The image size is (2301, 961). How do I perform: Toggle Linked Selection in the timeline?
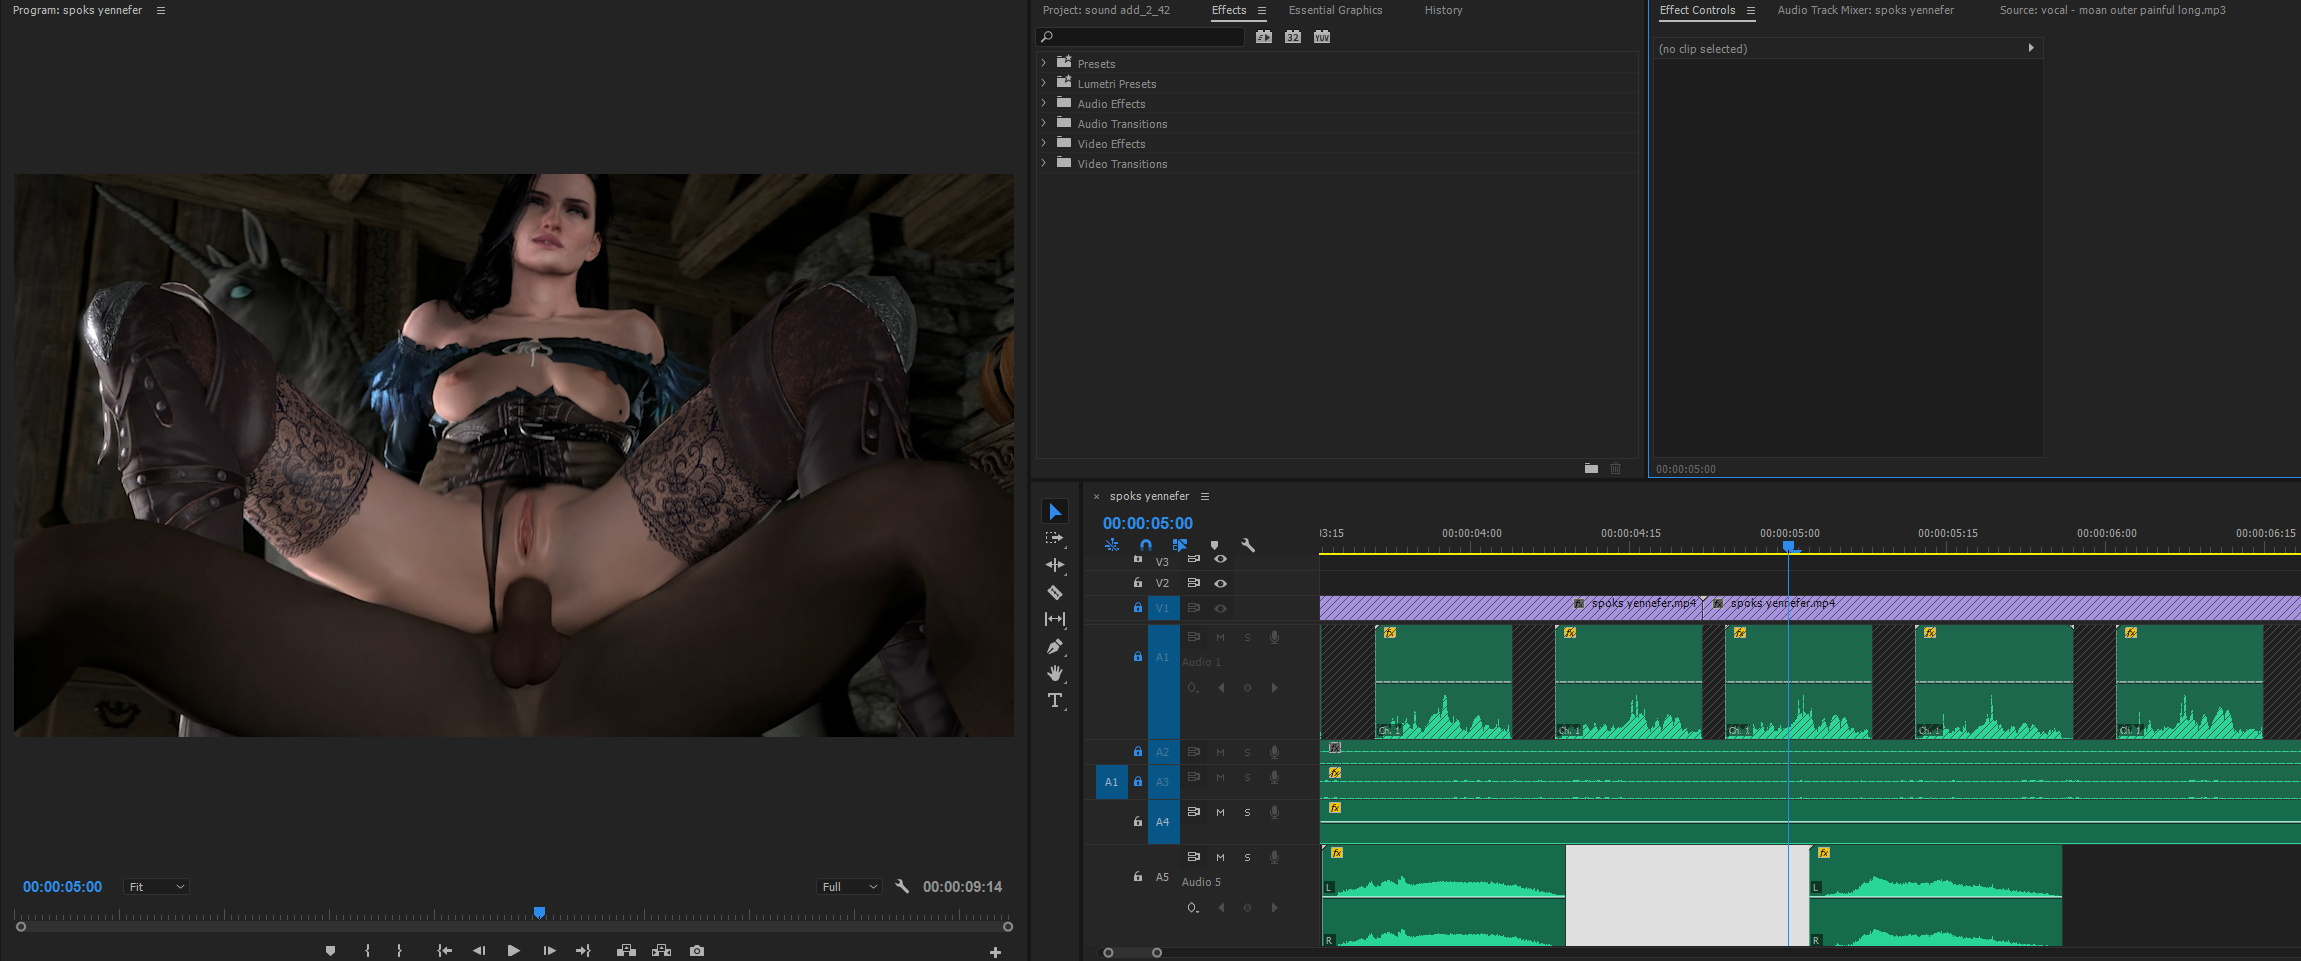point(1180,545)
